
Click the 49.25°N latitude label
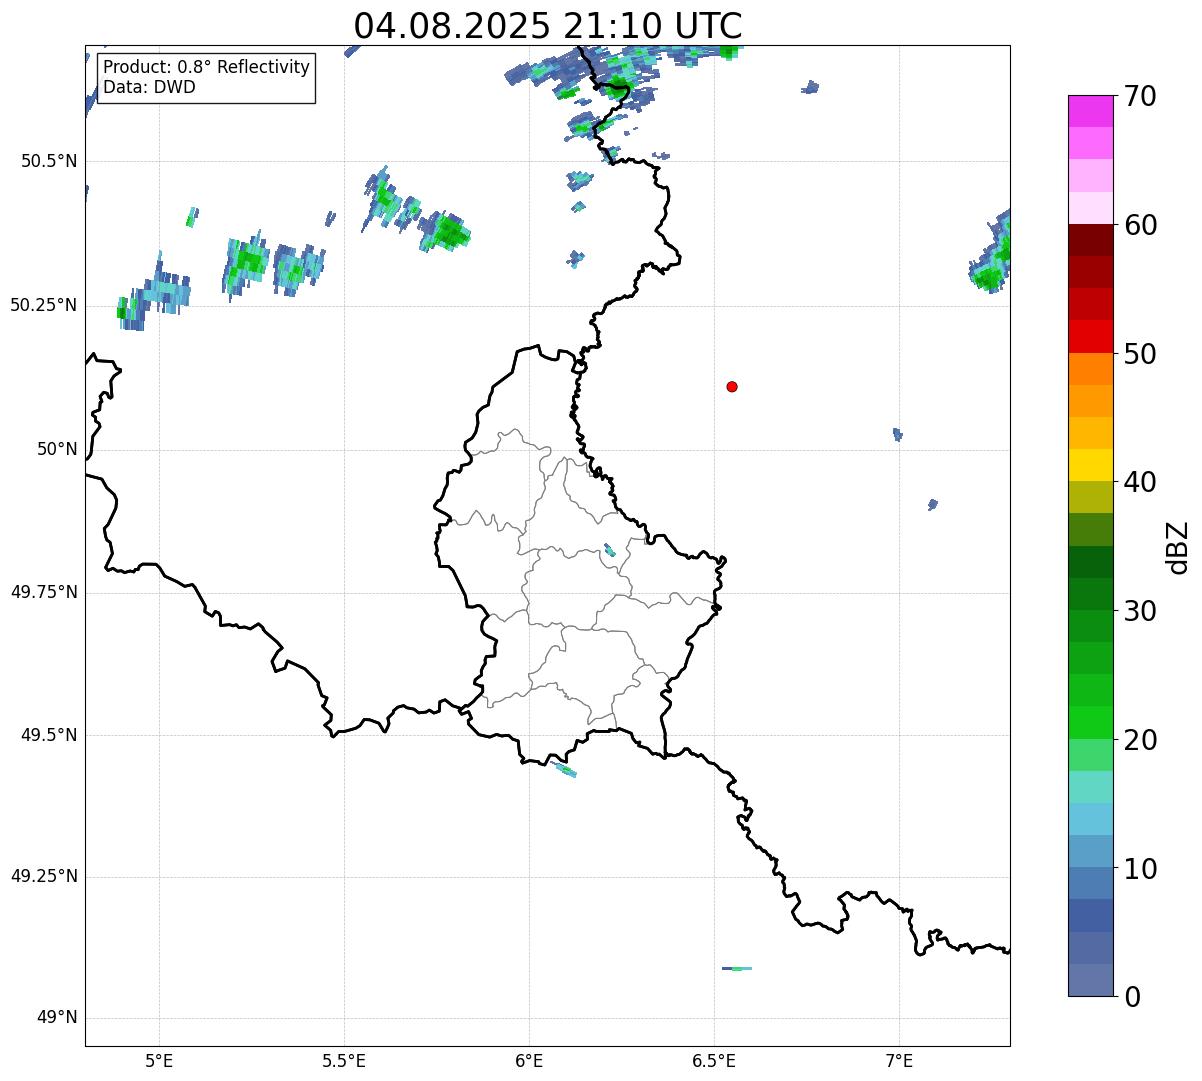coord(44,876)
